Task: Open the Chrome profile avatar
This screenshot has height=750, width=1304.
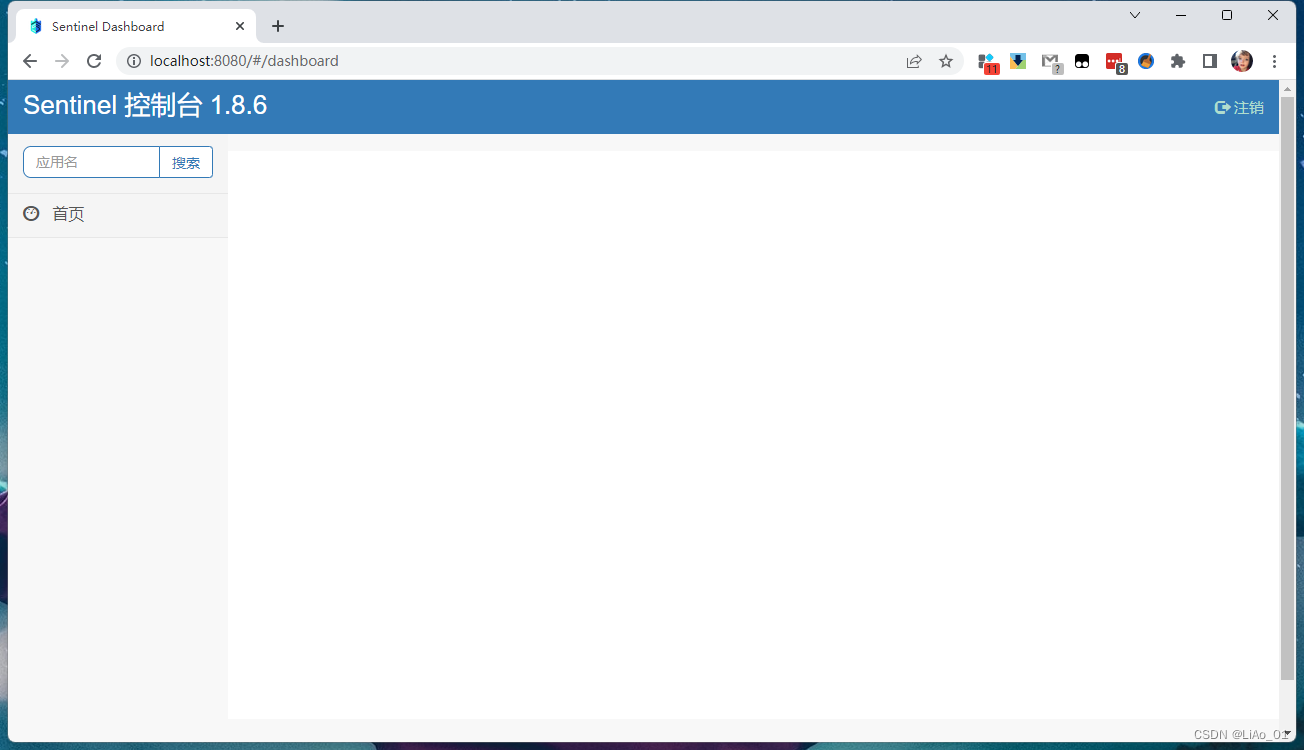Action: [x=1242, y=61]
